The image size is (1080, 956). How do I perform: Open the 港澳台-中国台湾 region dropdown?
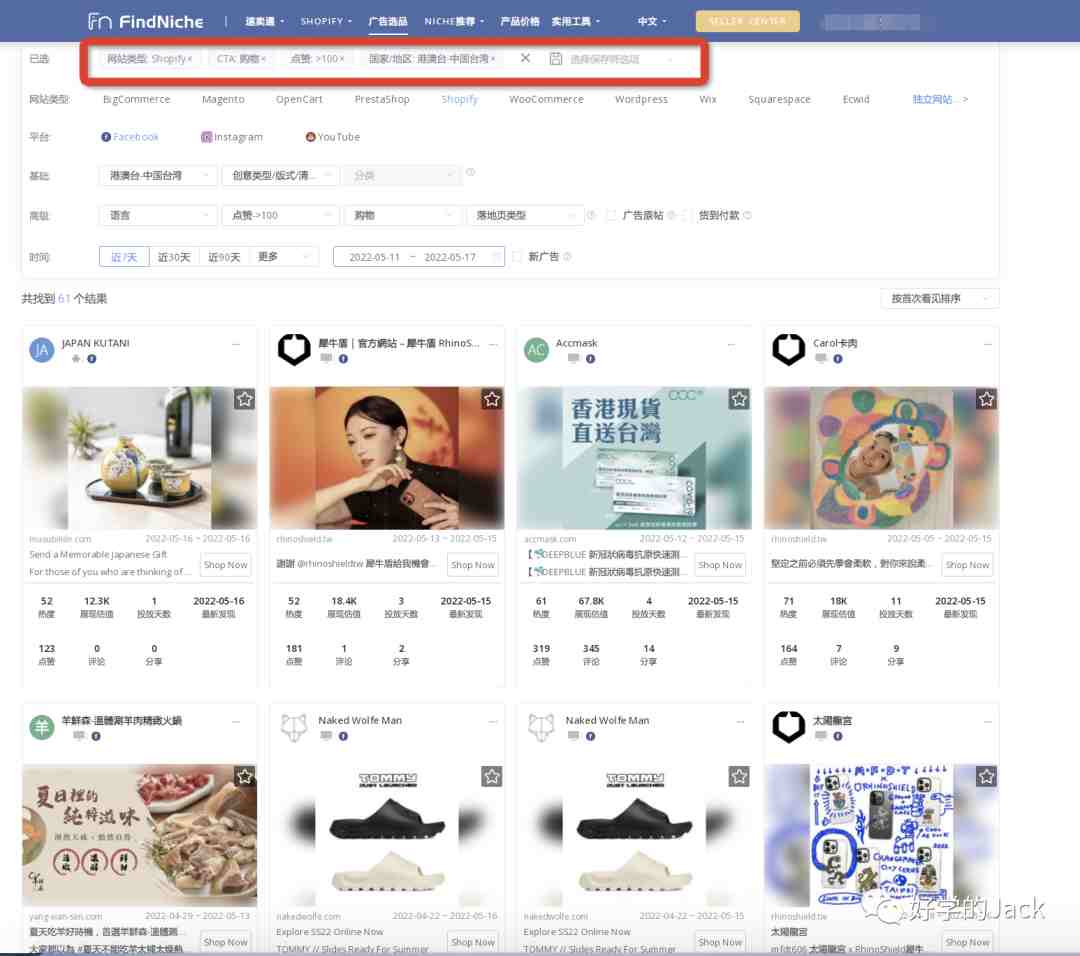pyautogui.click(x=158, y=176)
